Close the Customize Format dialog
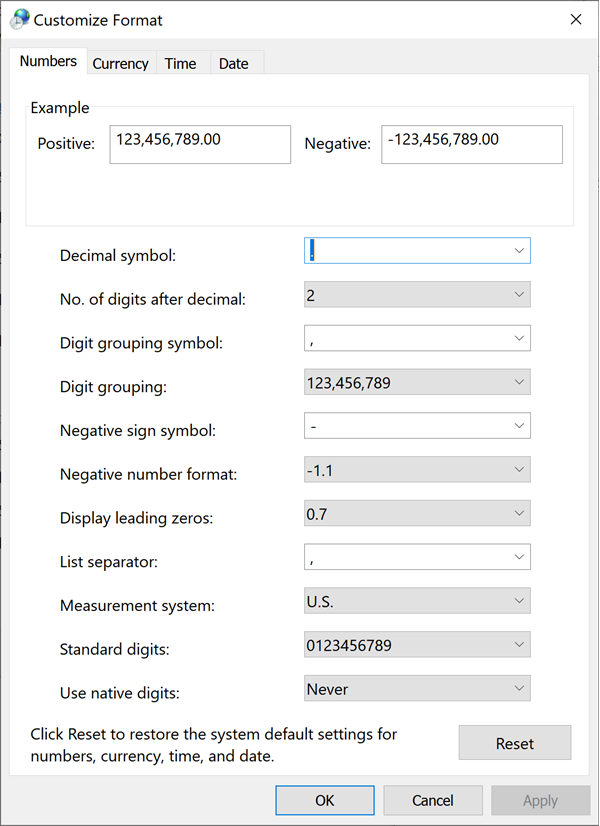Image resolution: width=600 pixels, height=826 pixels. click(575, 20)
